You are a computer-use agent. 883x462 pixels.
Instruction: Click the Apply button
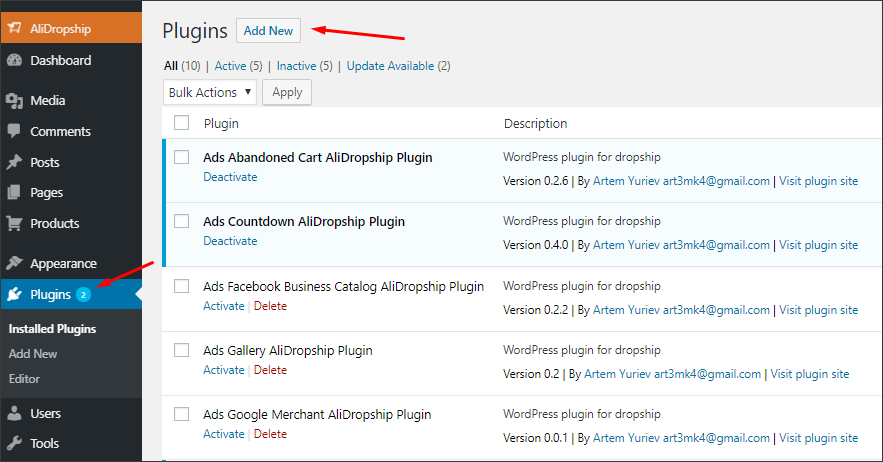pyautogui.click(x=287, y=92)
